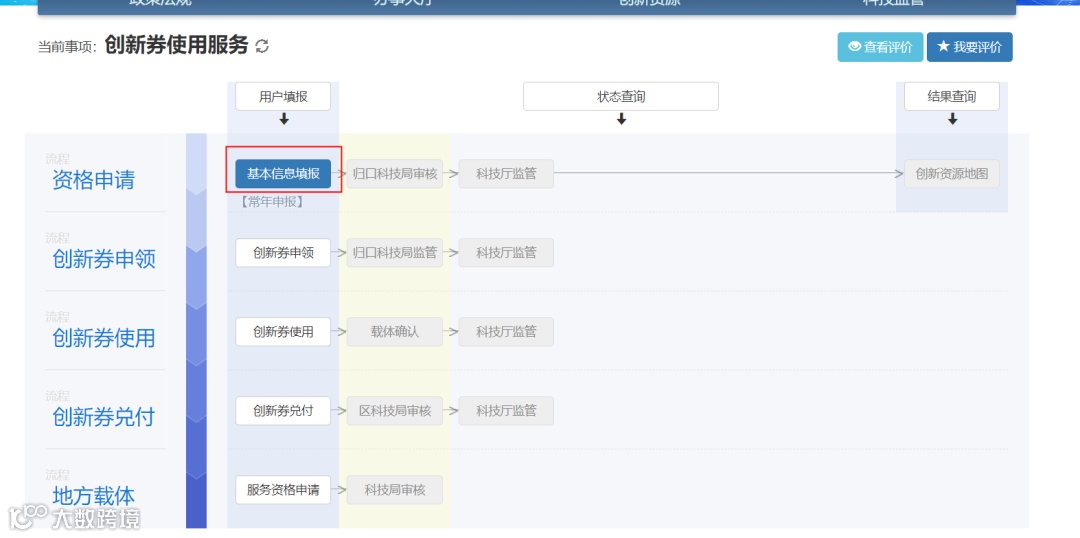Click the 我要评价 star button

[970, 47]
